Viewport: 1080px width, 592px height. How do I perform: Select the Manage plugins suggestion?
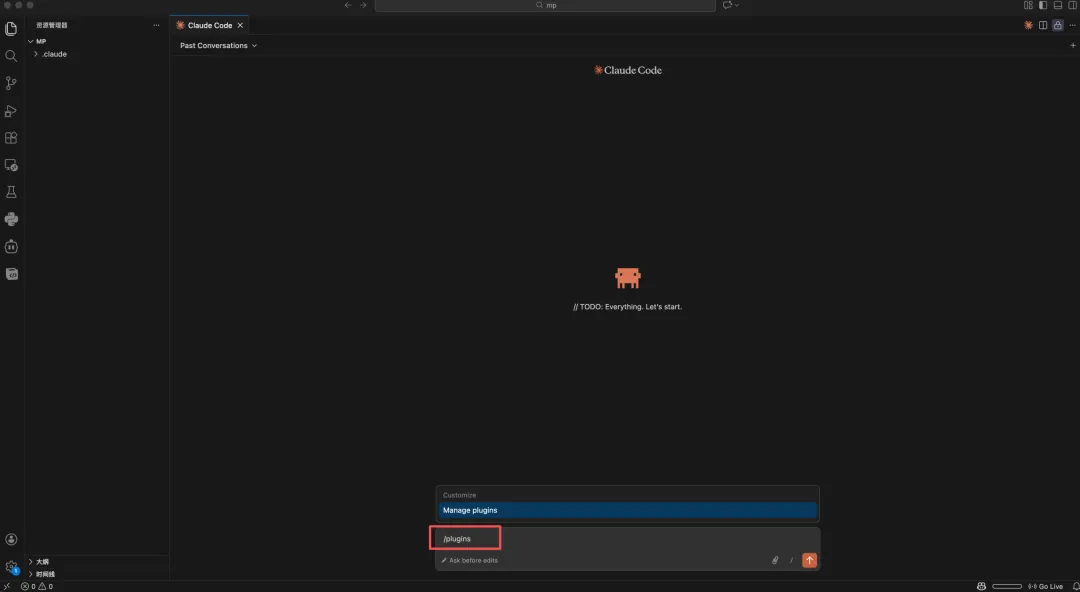pyautogui.click(x=627, y=510)
